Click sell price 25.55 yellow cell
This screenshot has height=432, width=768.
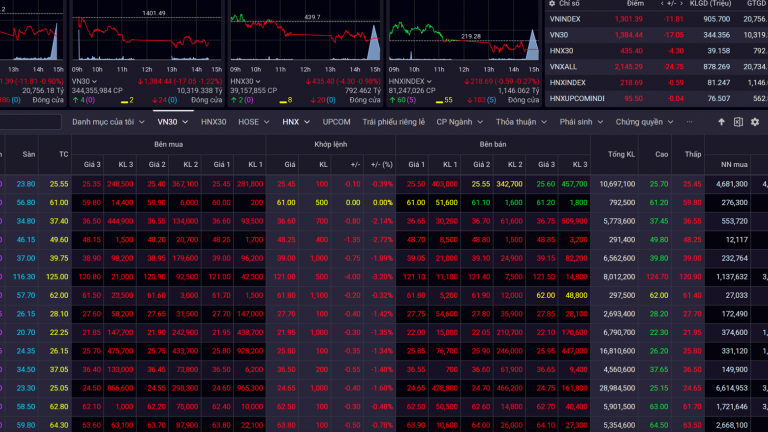coord(481,184)
